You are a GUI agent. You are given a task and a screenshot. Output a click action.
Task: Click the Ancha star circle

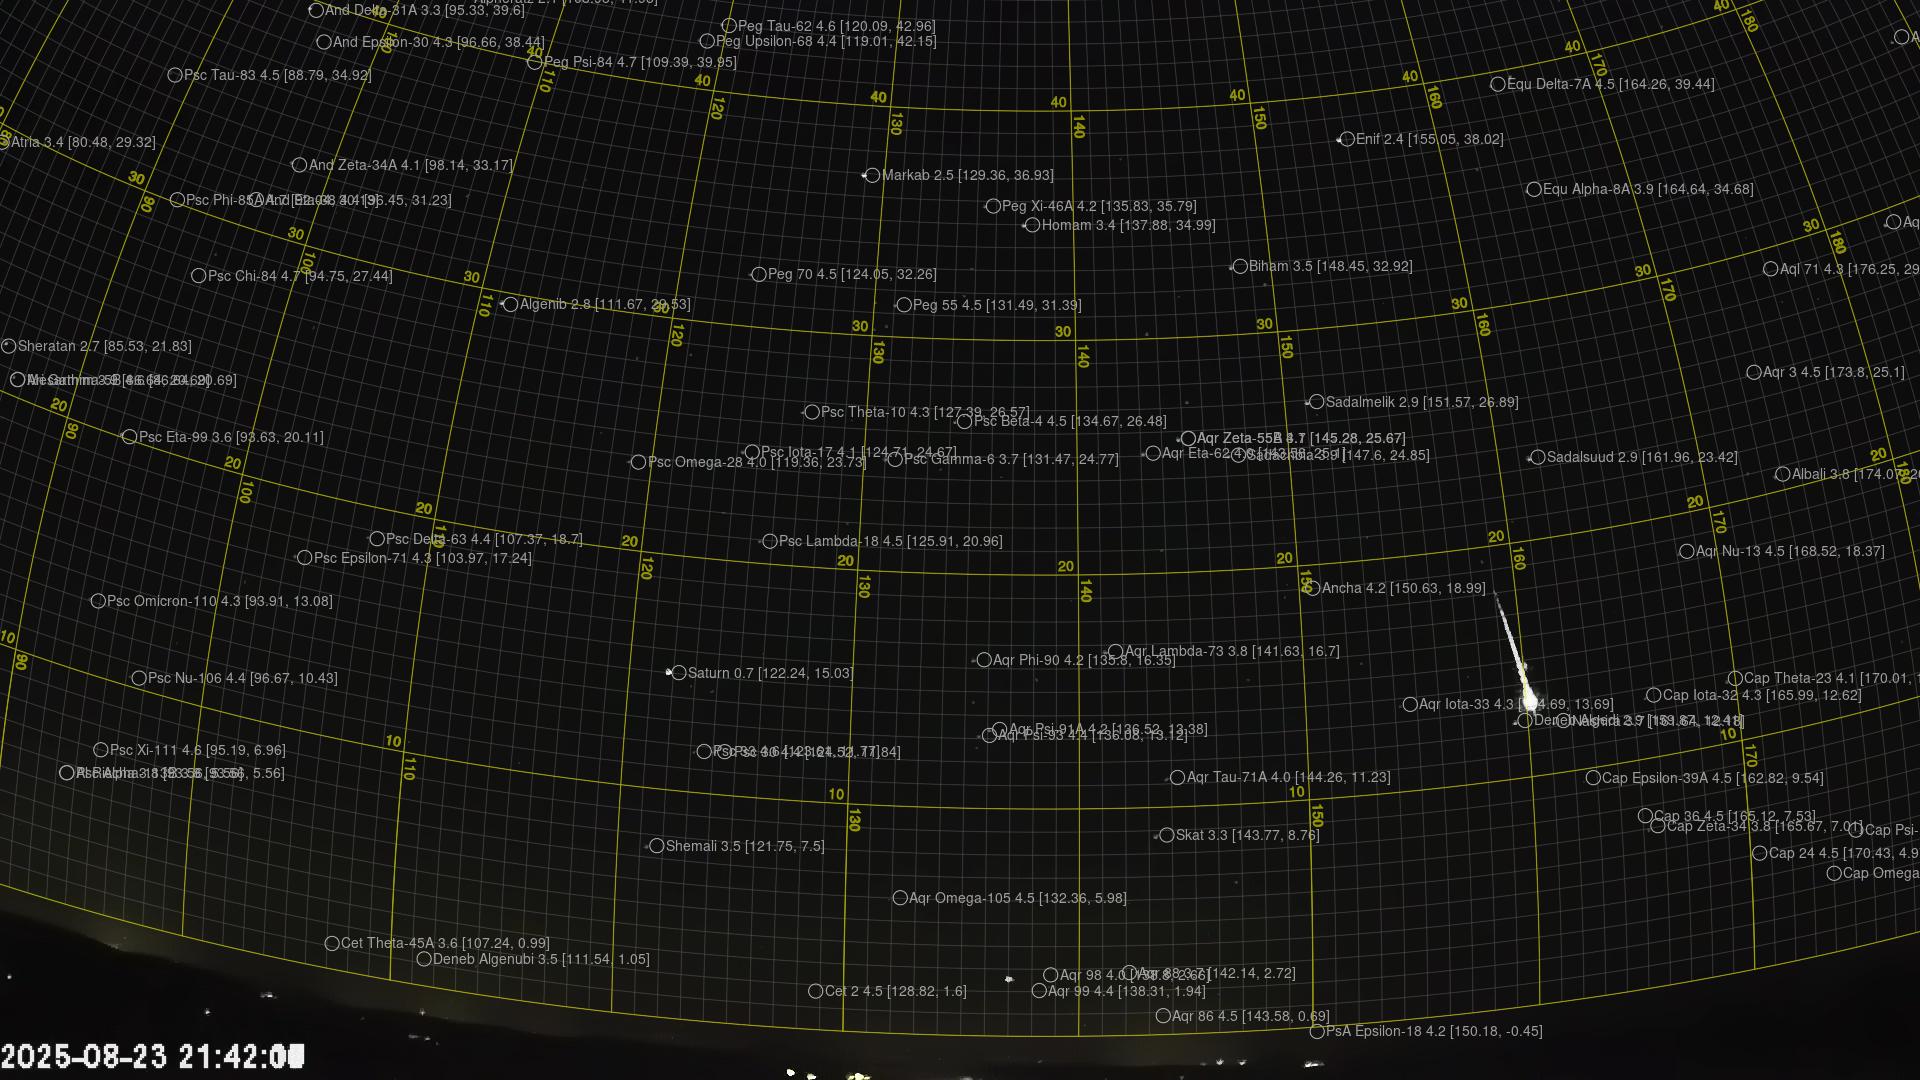1312,588
